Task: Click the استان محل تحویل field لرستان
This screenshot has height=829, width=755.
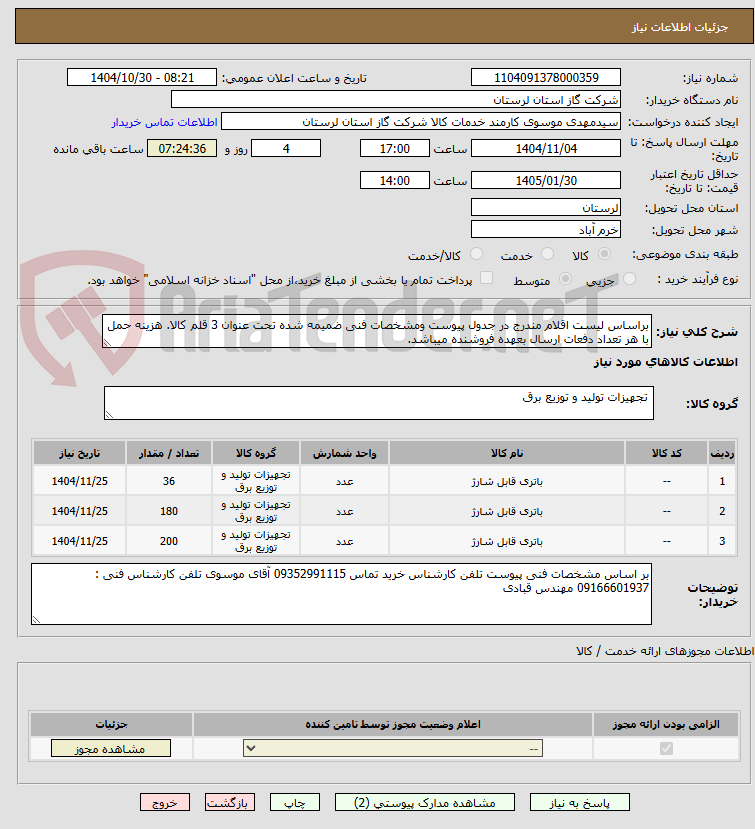Action: [x=546, y=208]
